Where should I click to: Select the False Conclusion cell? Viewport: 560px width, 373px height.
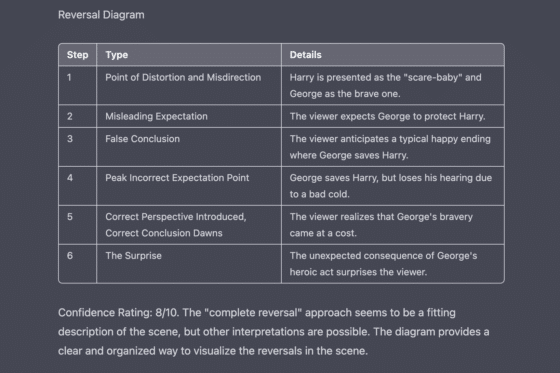pyautogui.click(x=189, y=147)
